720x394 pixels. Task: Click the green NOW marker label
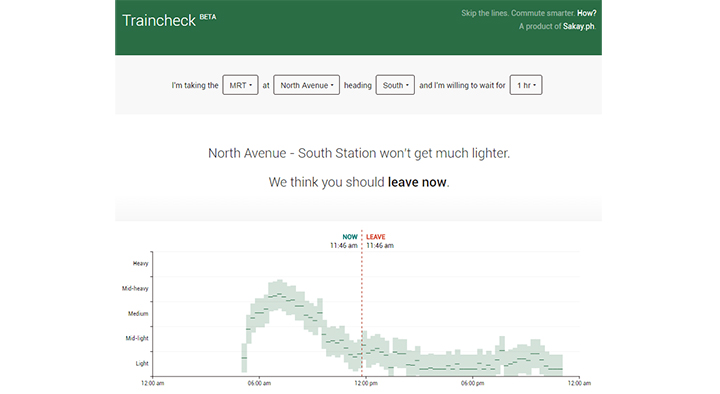(x=350, y=237)
